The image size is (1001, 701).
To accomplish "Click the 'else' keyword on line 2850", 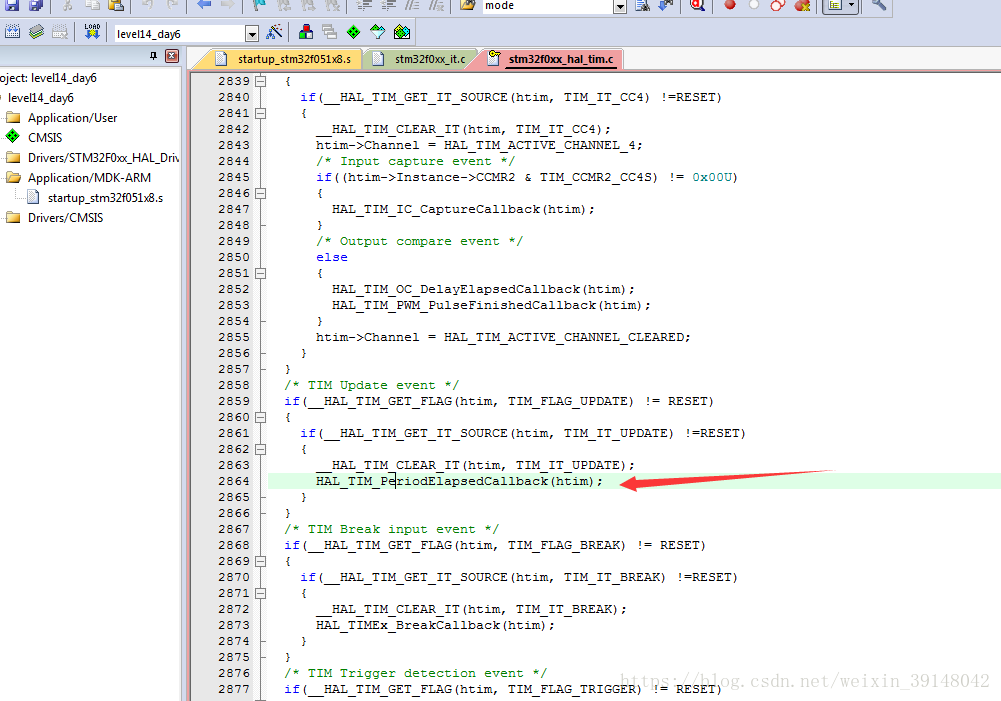I will (332, 257).
